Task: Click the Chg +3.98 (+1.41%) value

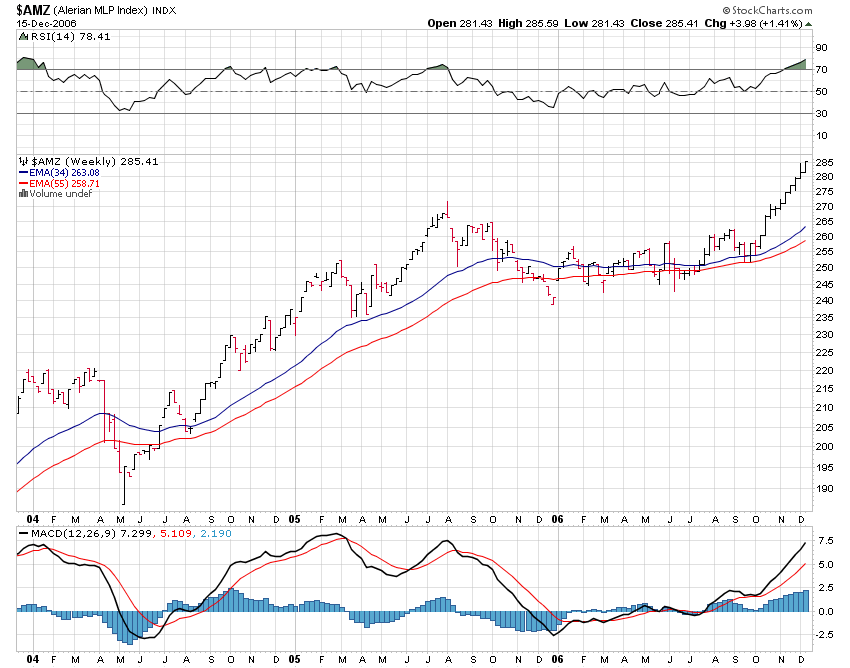Action: coord(753,23)
